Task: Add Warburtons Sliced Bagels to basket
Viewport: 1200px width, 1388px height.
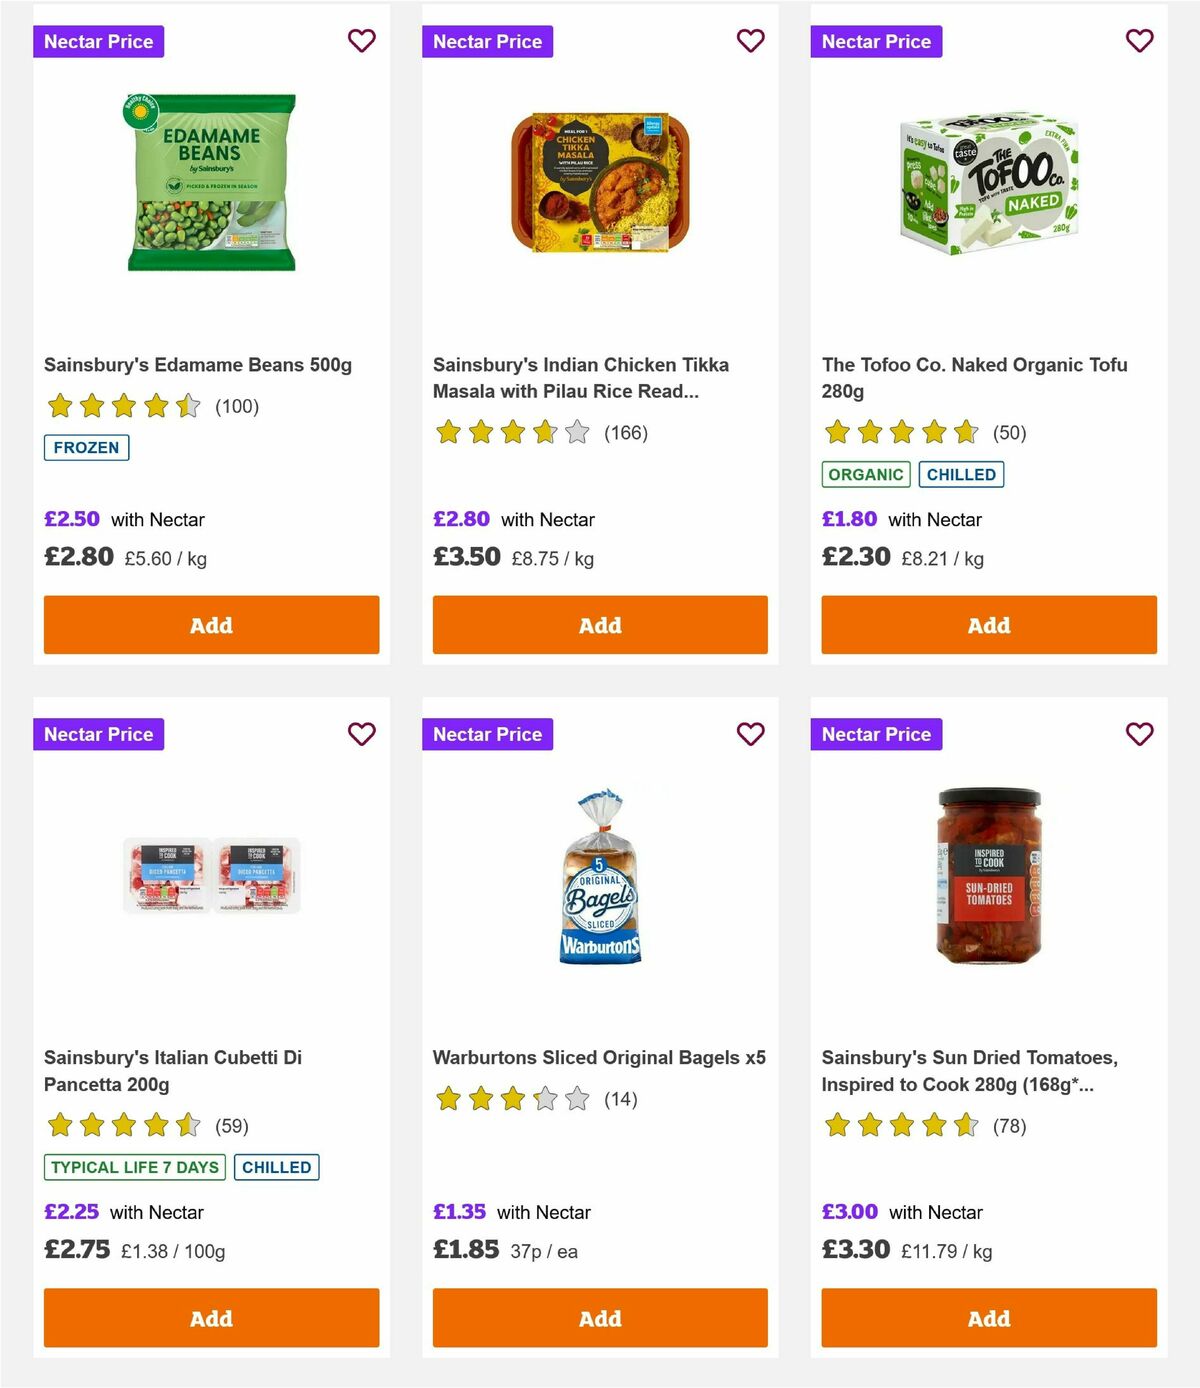Action: click(x=600, y=1318)
